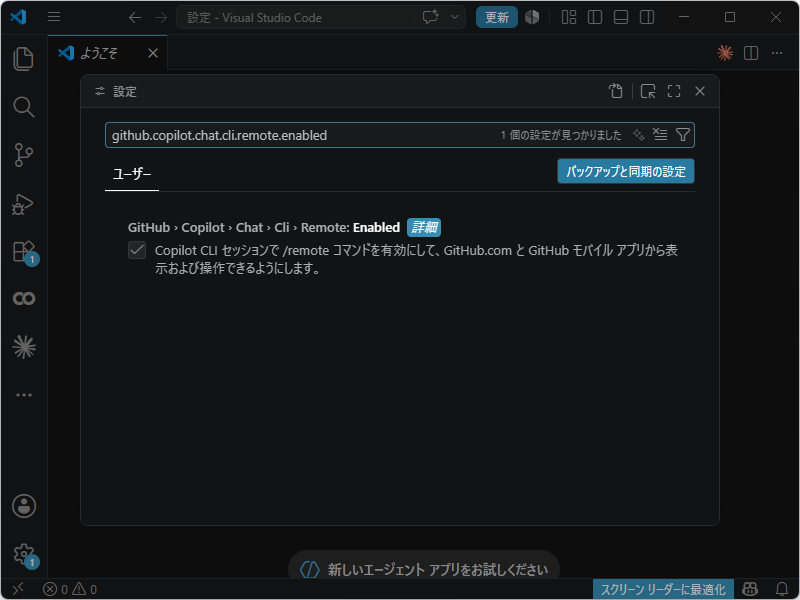800x600 pixels.
Task: Maximize the settings dialog
Action: [x=674, y=91]
